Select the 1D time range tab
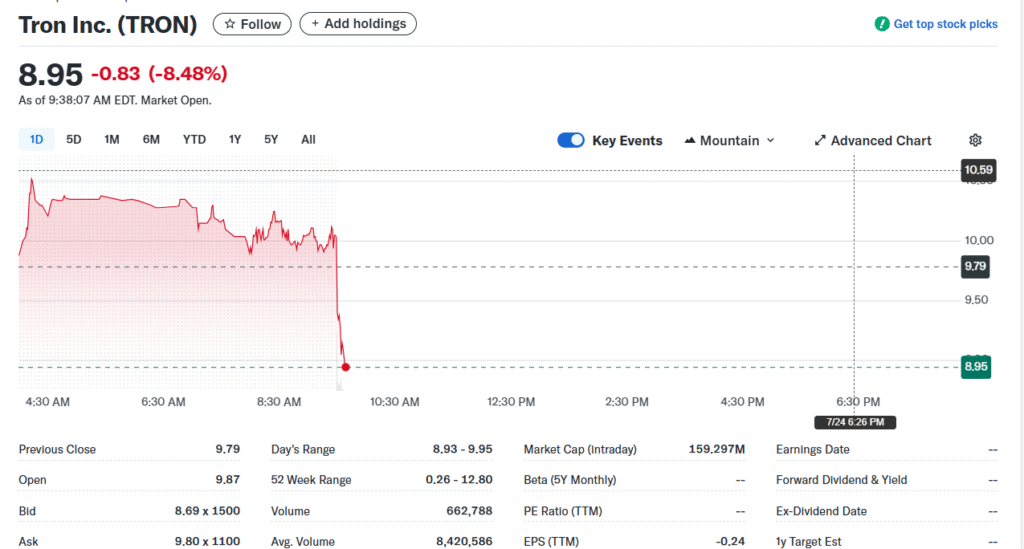 click(37, 140)
